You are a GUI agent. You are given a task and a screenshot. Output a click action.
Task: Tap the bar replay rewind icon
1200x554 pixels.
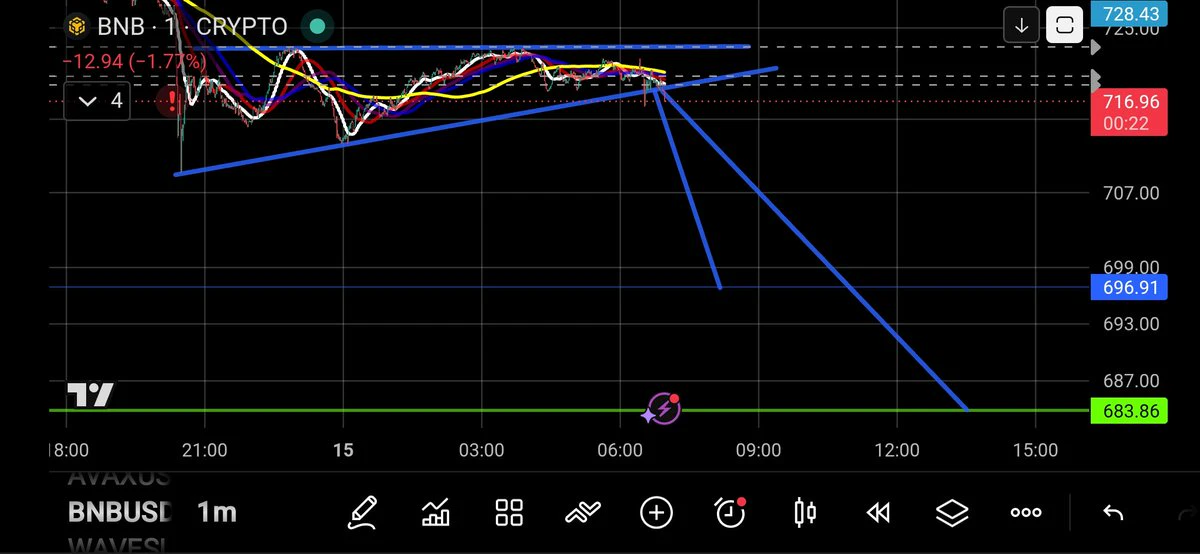(878, 513)
